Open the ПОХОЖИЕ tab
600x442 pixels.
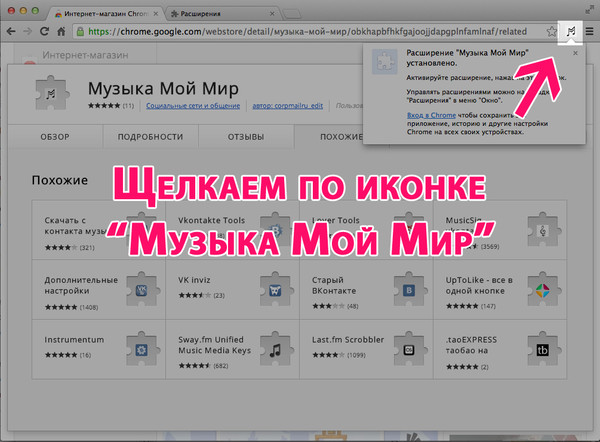click(x=341, y=137)
